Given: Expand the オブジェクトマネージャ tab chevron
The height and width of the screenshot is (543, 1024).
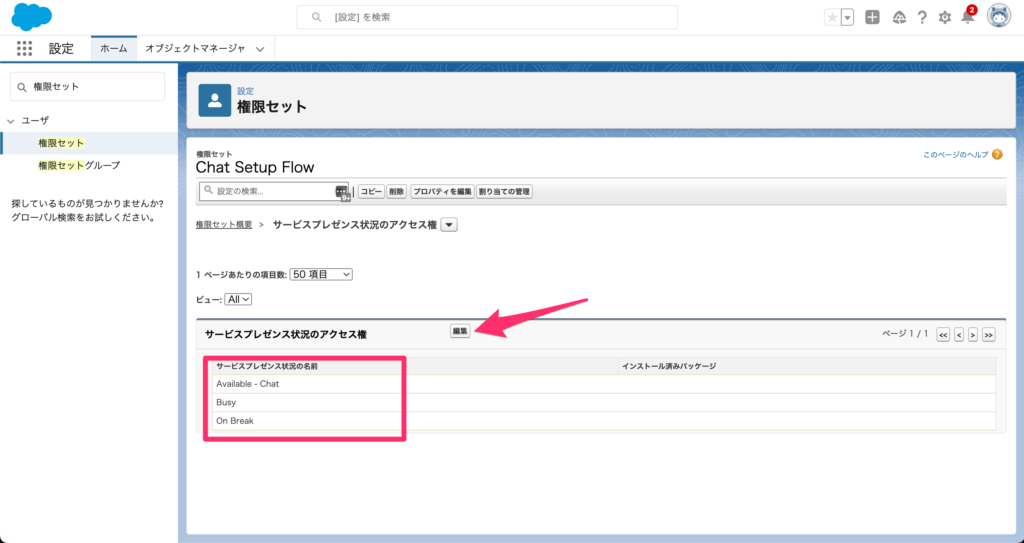Looking at the screenshot, I should tap(260, 49).
